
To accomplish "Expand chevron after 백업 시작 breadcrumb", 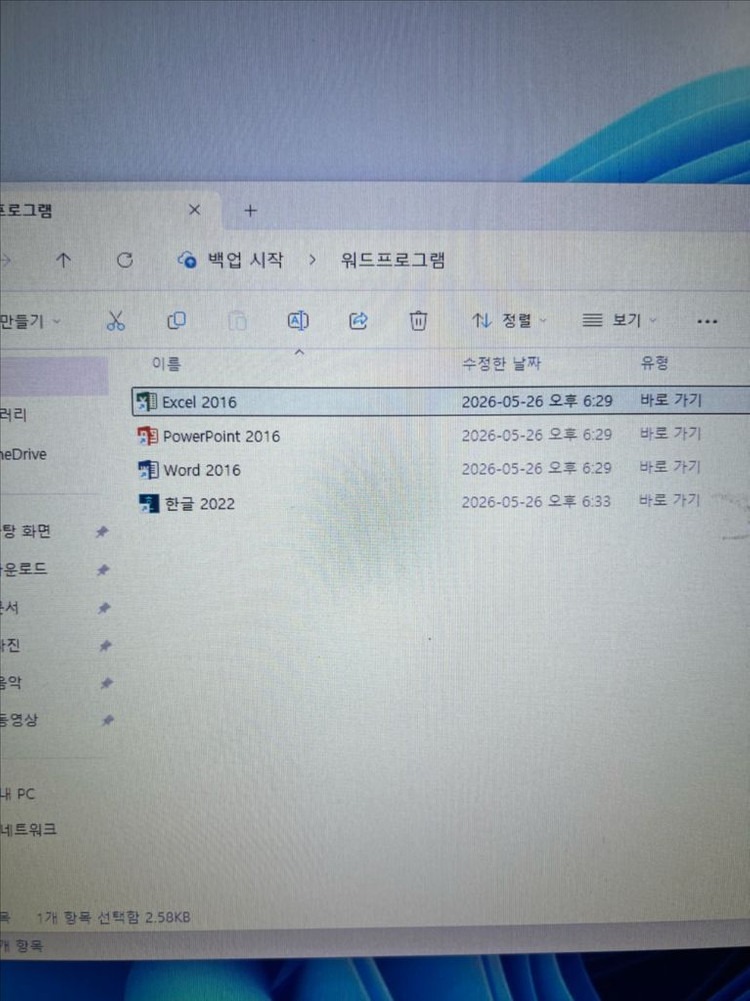I will point(312,260).
